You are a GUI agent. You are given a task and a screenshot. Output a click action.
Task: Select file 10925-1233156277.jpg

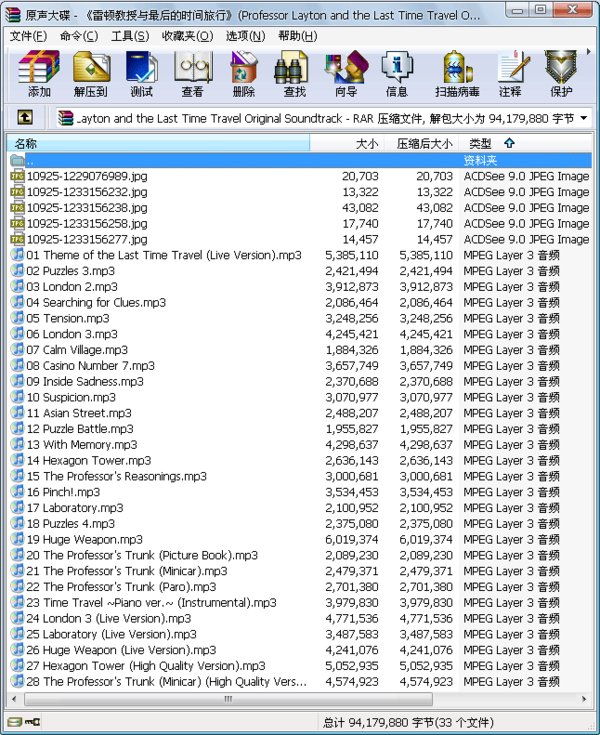pyautogui.click(x=300, y=240)
